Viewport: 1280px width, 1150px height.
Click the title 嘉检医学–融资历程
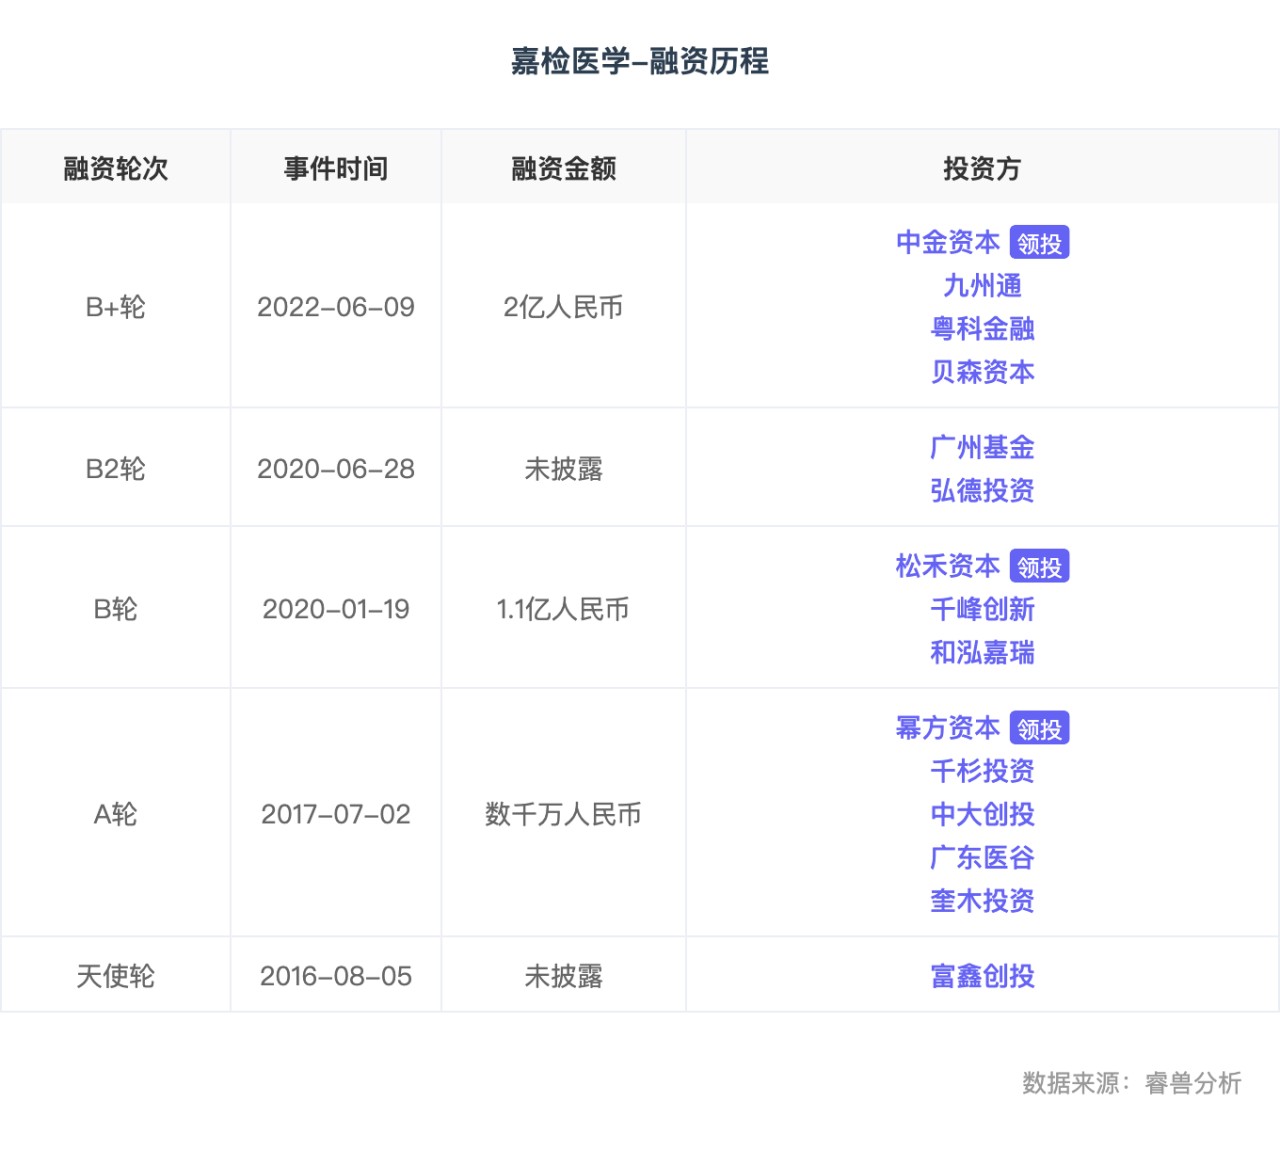tap(640, 61)
